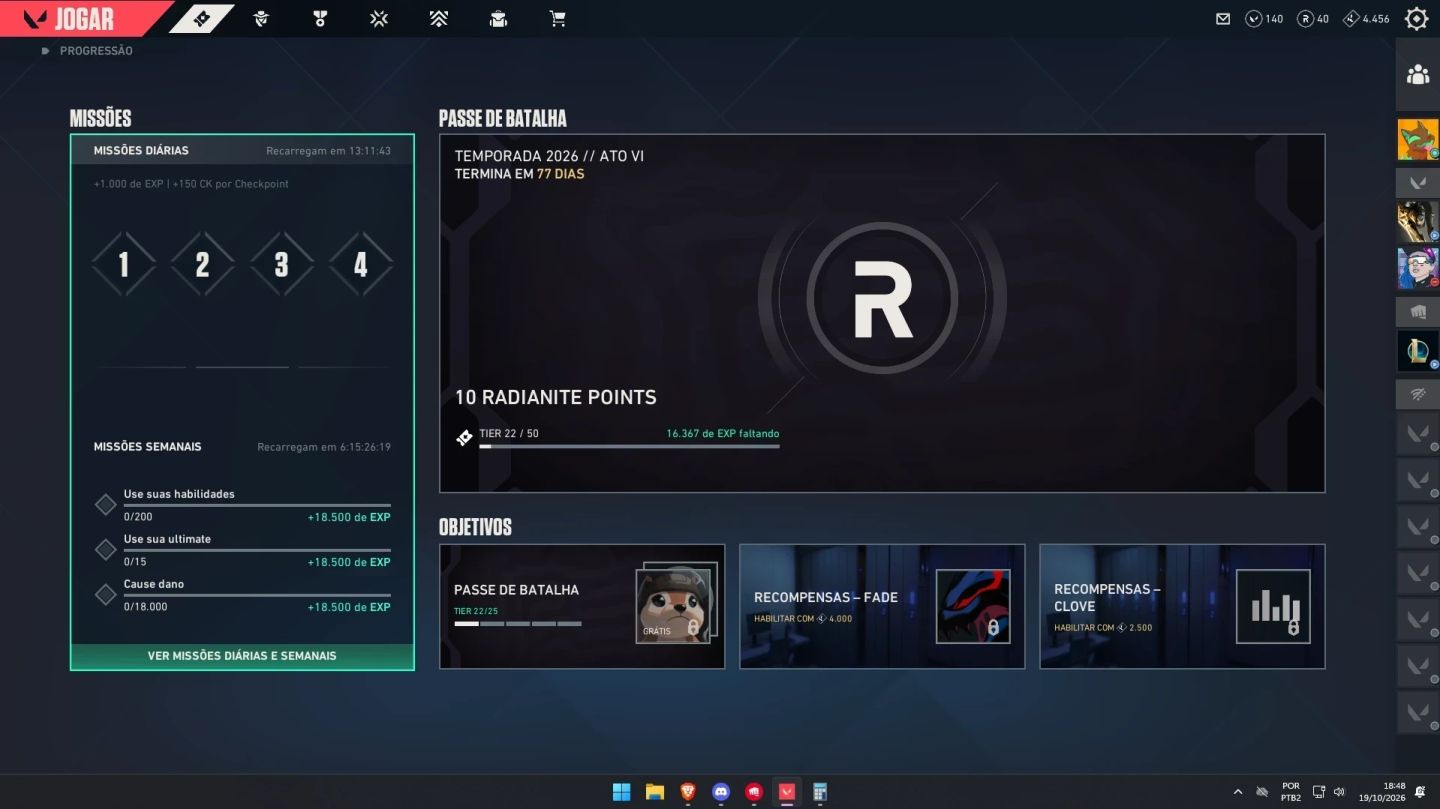Open Discord from the taskbar
This screenshot has height=809, width=1440.
[721, 792]
